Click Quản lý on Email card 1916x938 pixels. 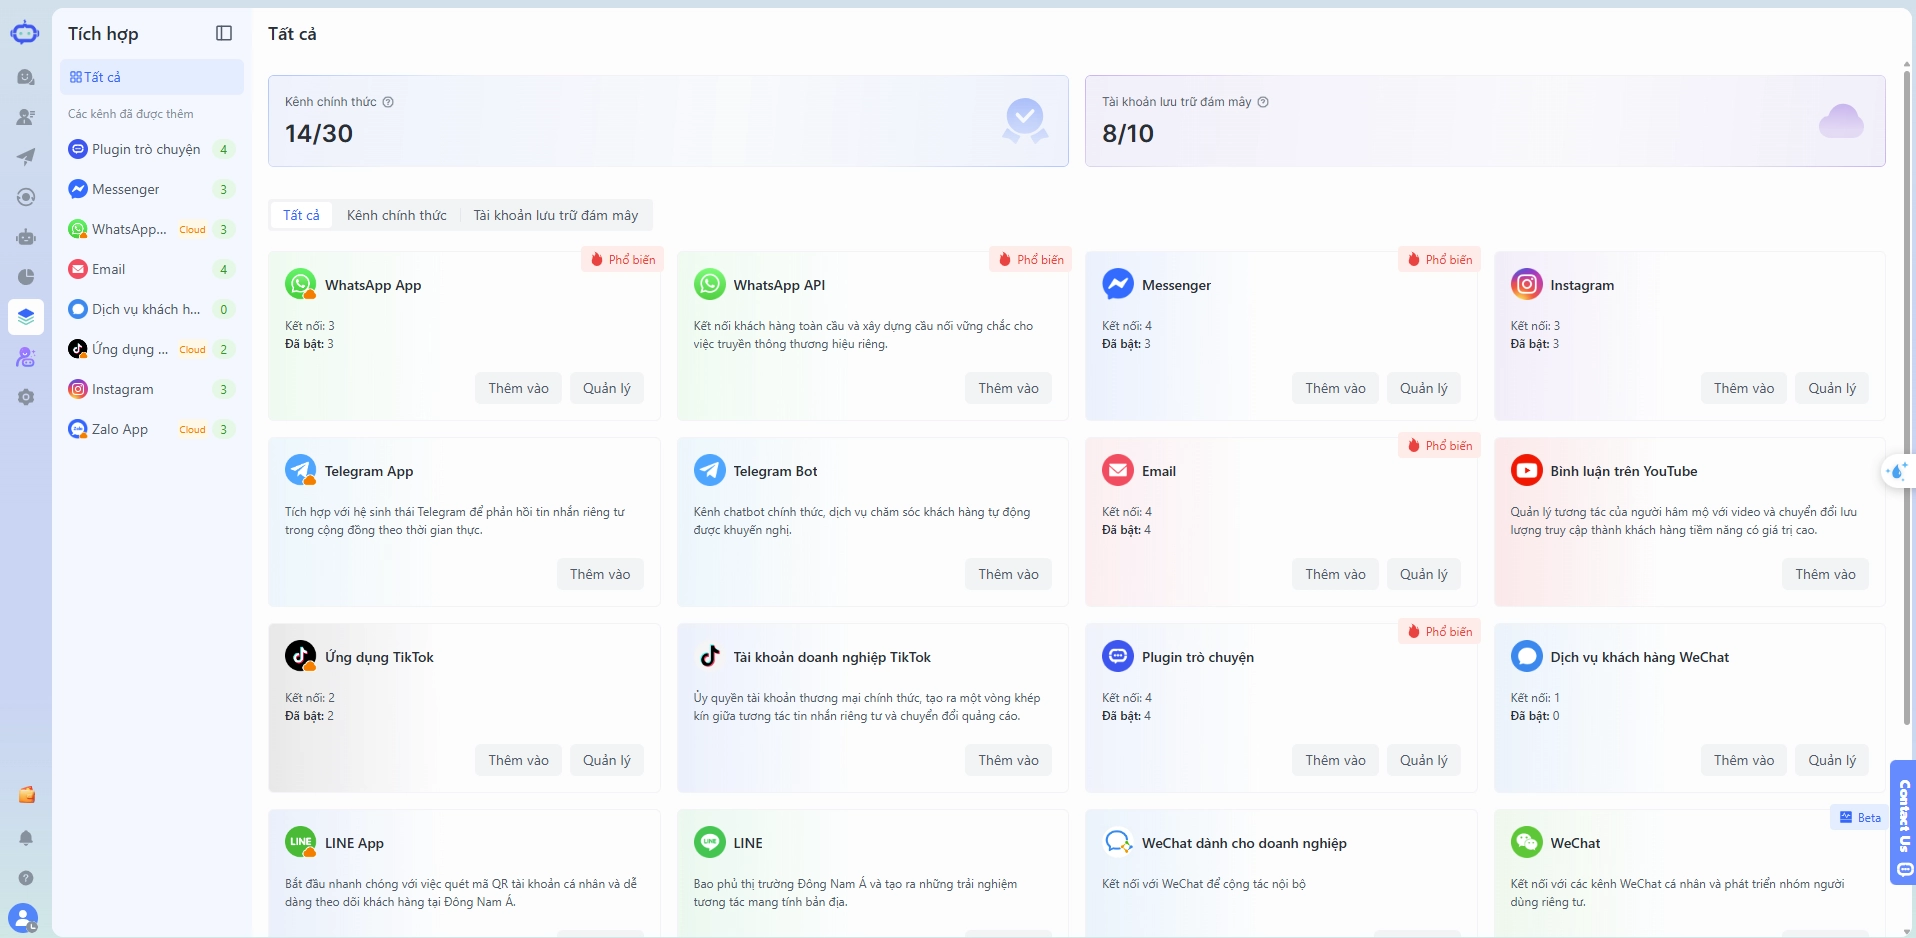point(1424,574)
